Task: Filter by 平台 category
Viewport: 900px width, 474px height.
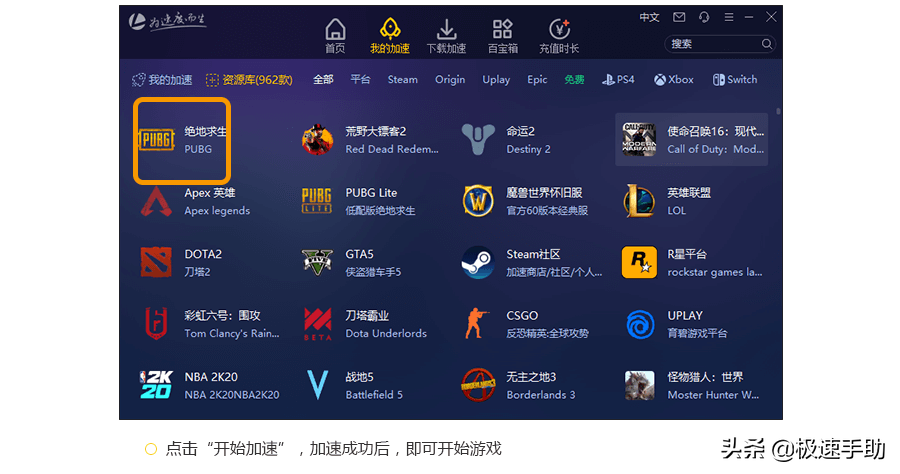Action: click(x=360, y=80)
